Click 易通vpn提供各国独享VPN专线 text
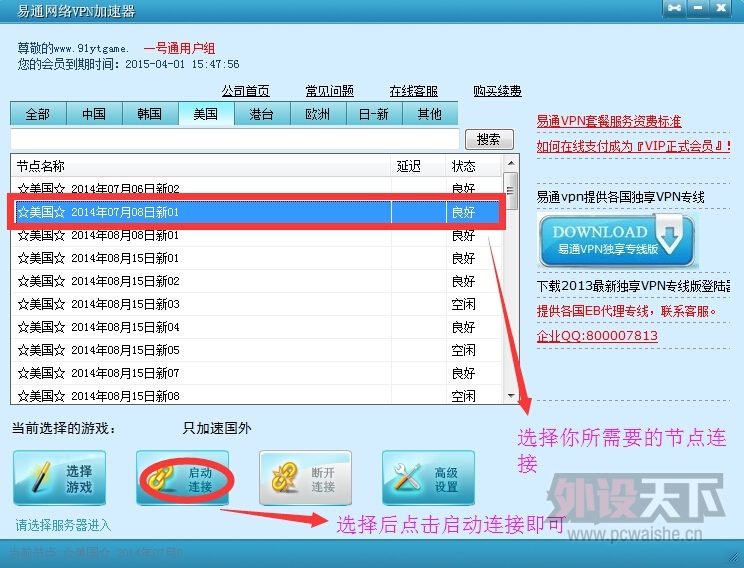Image resolution: width=744 pixels, height=568 pixels. click(621, 197)
